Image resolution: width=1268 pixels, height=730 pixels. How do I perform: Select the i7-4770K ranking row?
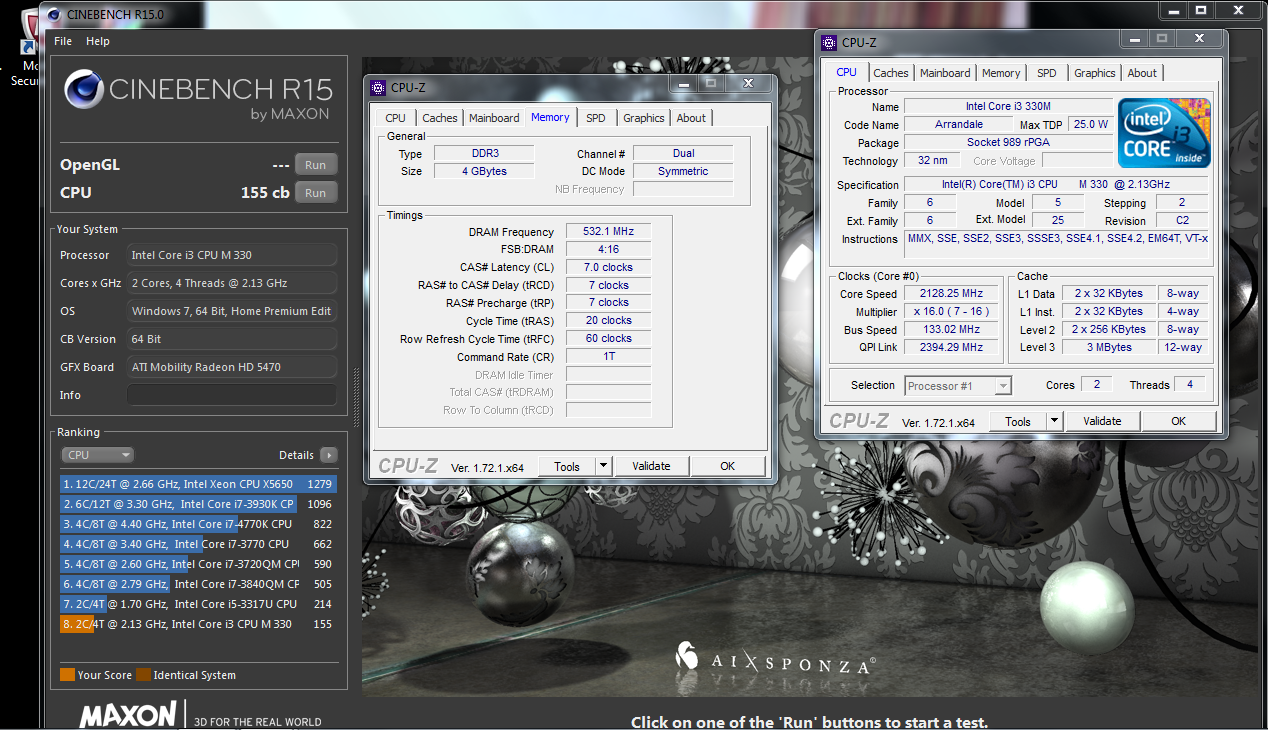tap(198, 524)
